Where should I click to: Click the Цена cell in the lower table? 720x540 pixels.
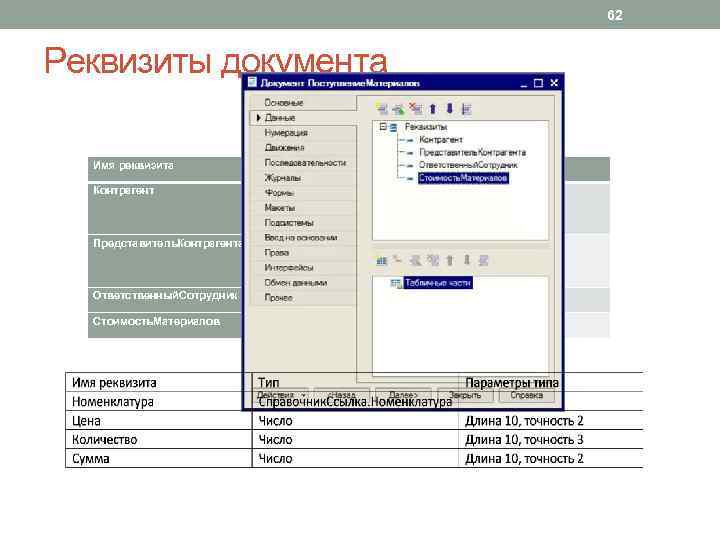pyautogui.click(x=158, y=421)
